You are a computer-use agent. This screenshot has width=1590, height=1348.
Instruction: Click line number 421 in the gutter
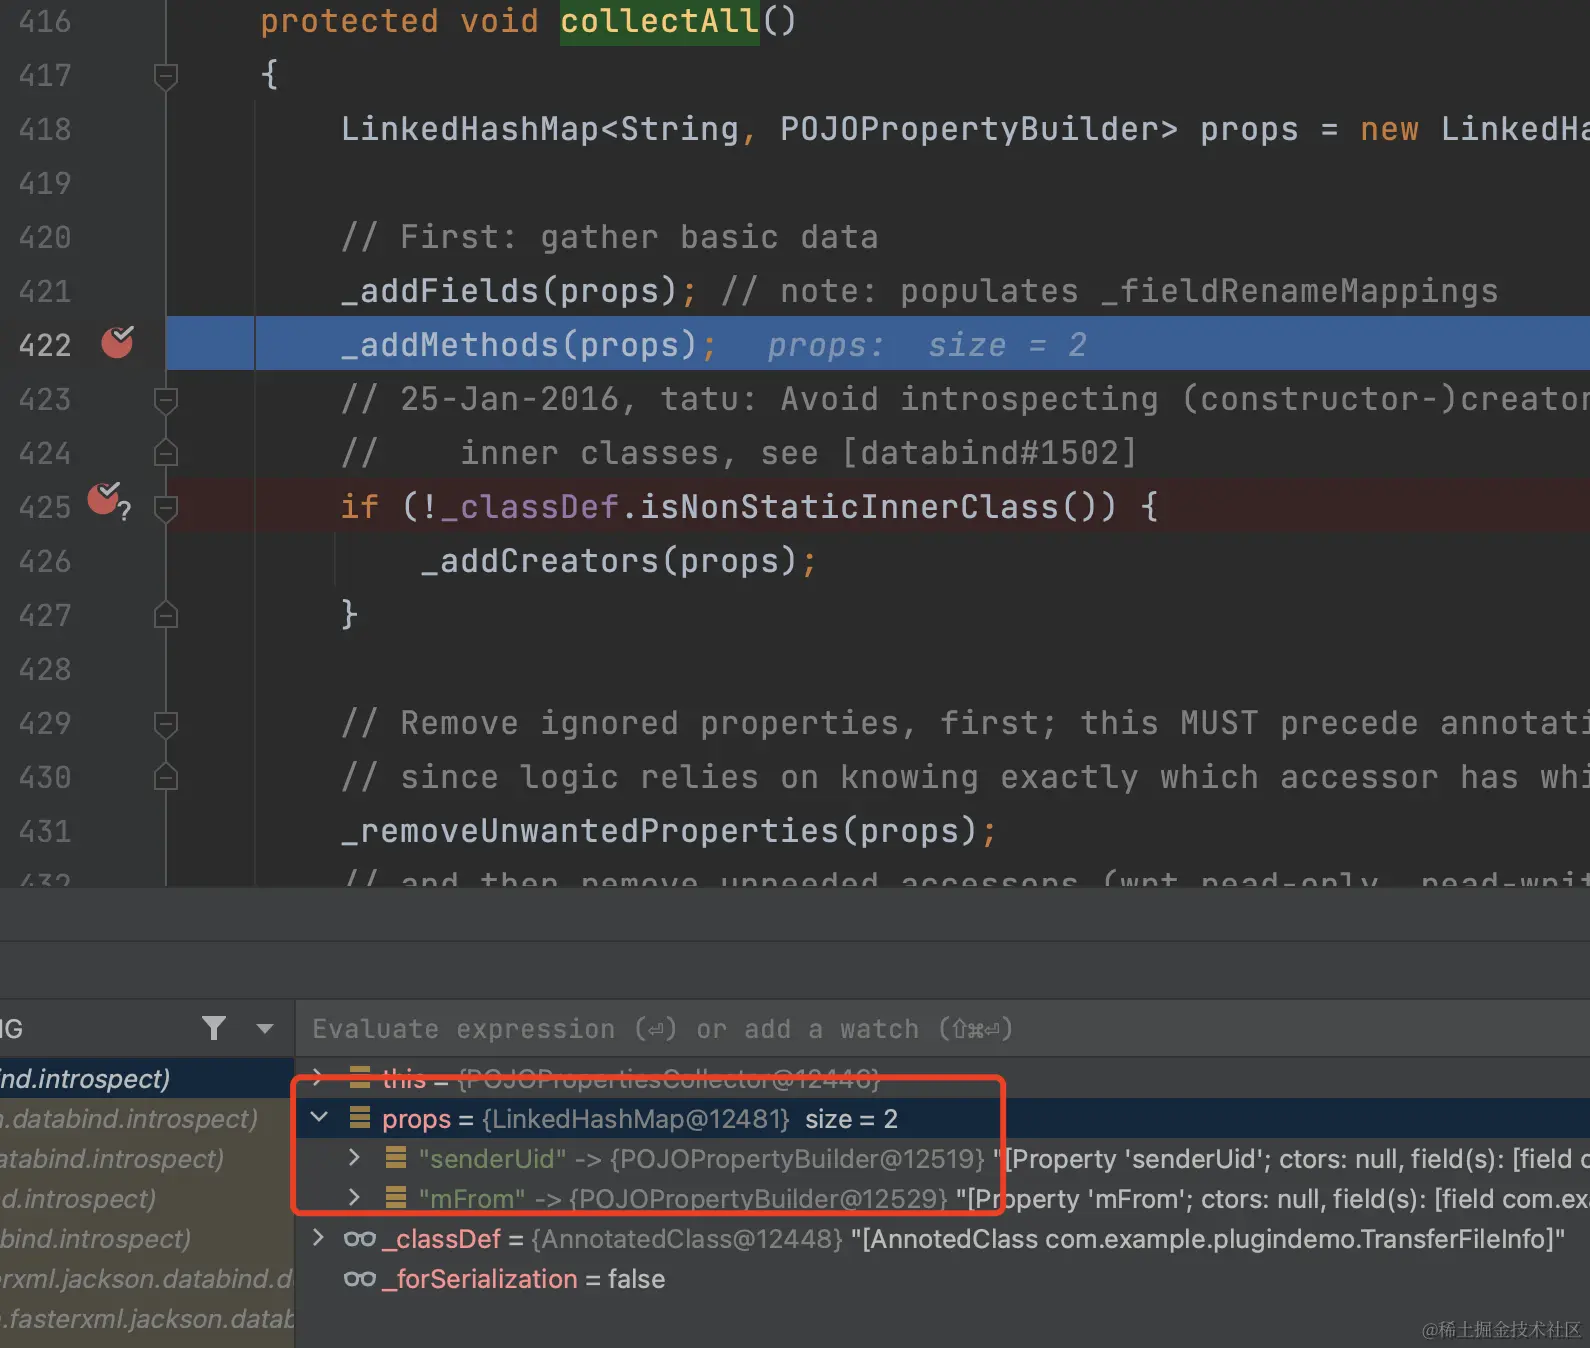45,291
